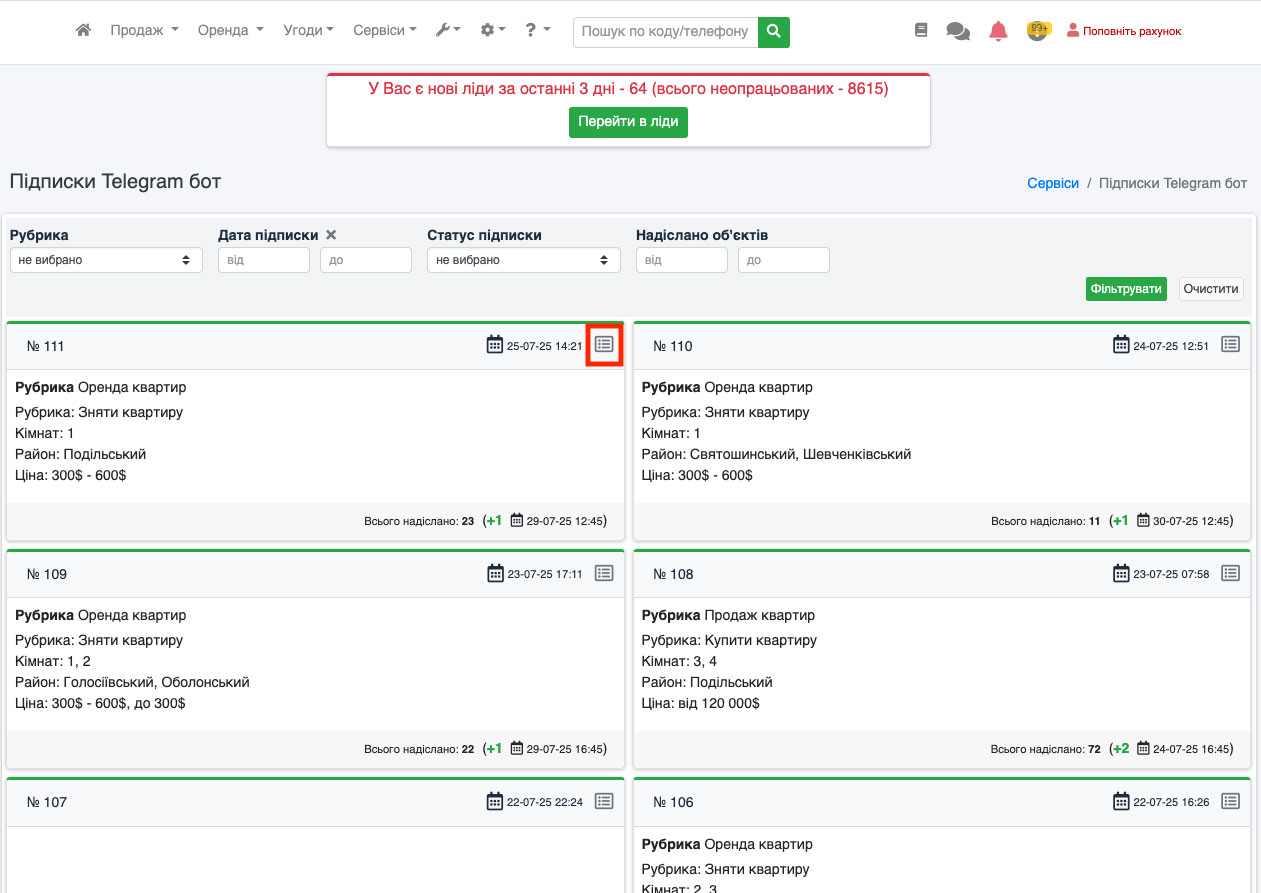Open details list icon for subscription № 111

(604, 345)
